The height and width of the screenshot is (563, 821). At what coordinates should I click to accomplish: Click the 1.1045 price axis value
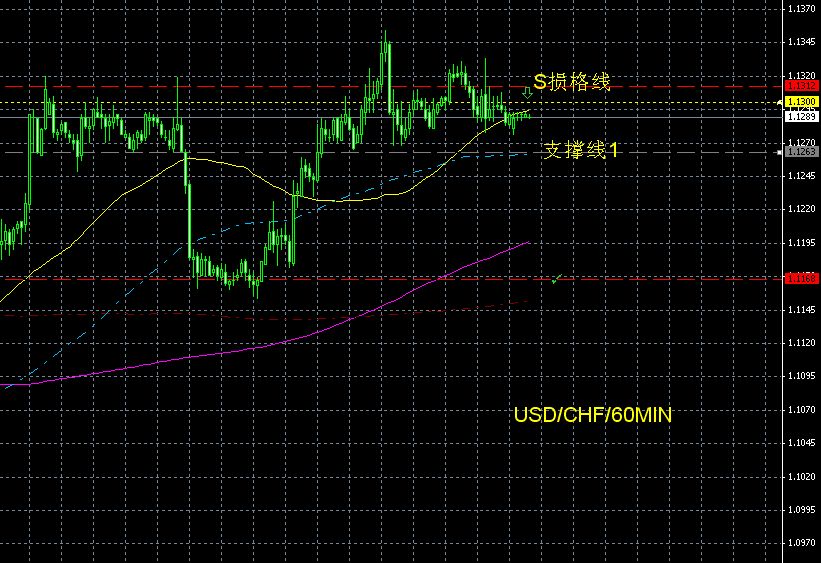coord(802,443)
